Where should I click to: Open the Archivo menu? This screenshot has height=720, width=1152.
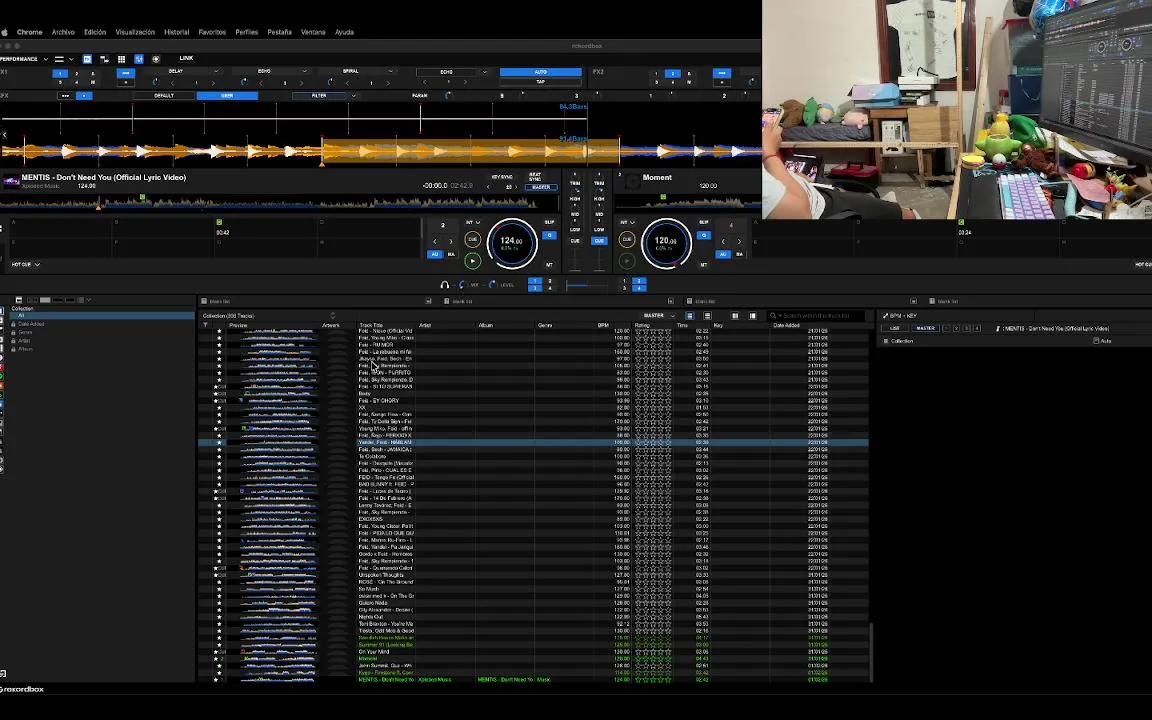[x=63, y=32]
